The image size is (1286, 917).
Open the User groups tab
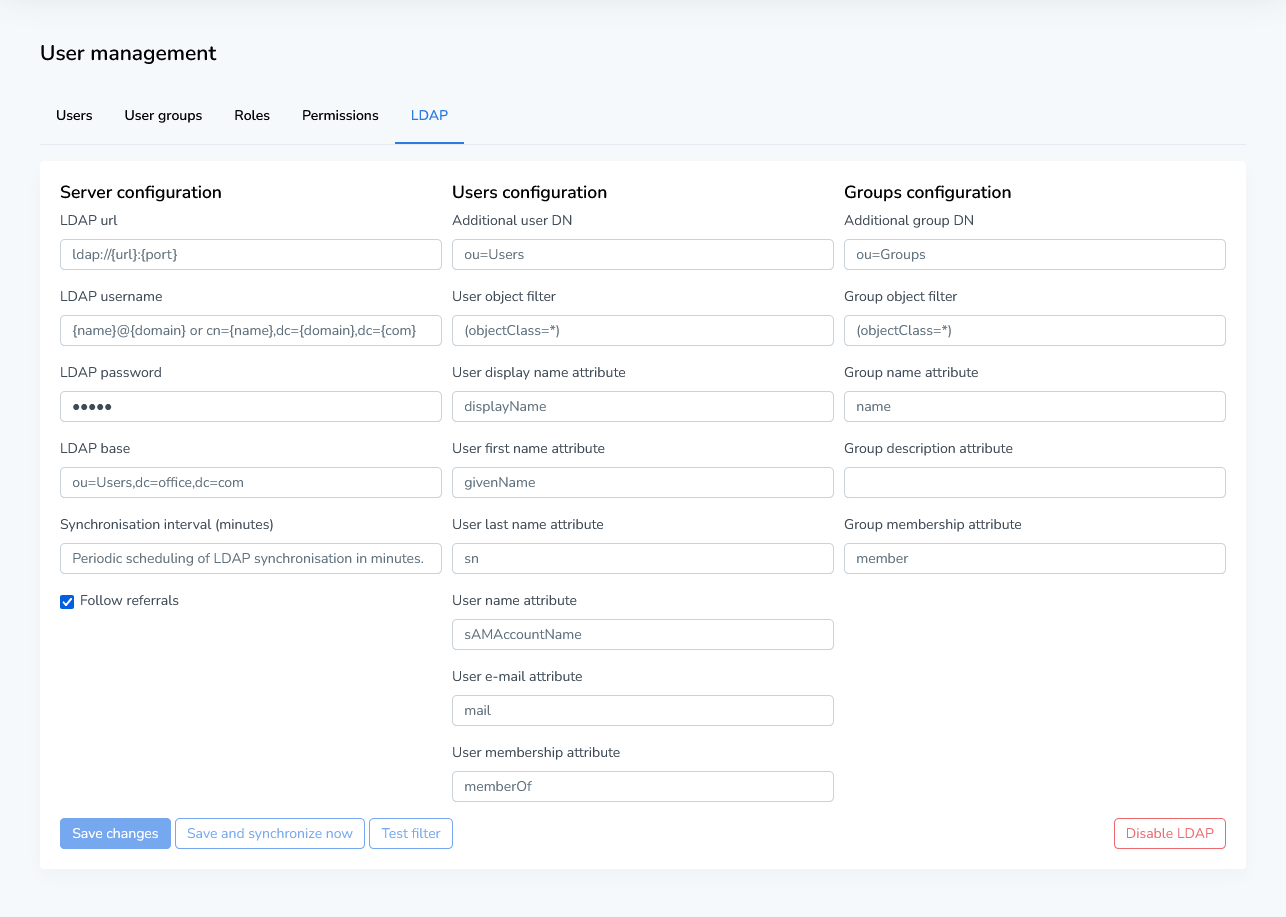(163, 115)
